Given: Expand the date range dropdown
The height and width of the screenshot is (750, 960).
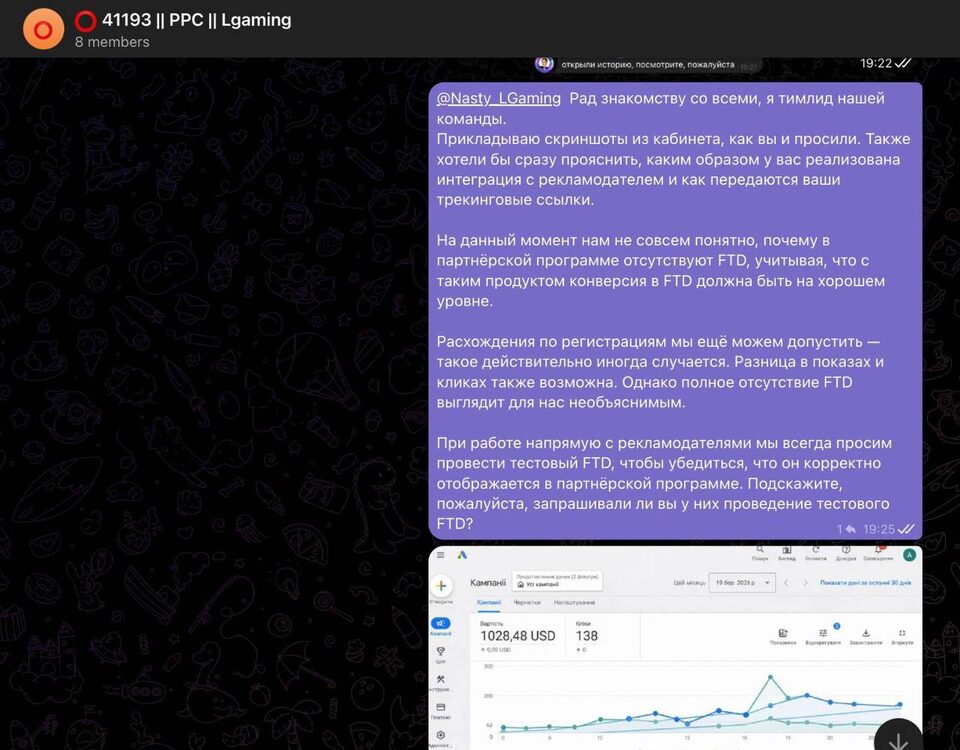Looking at the screenshot, I should (x=740, y=582).
